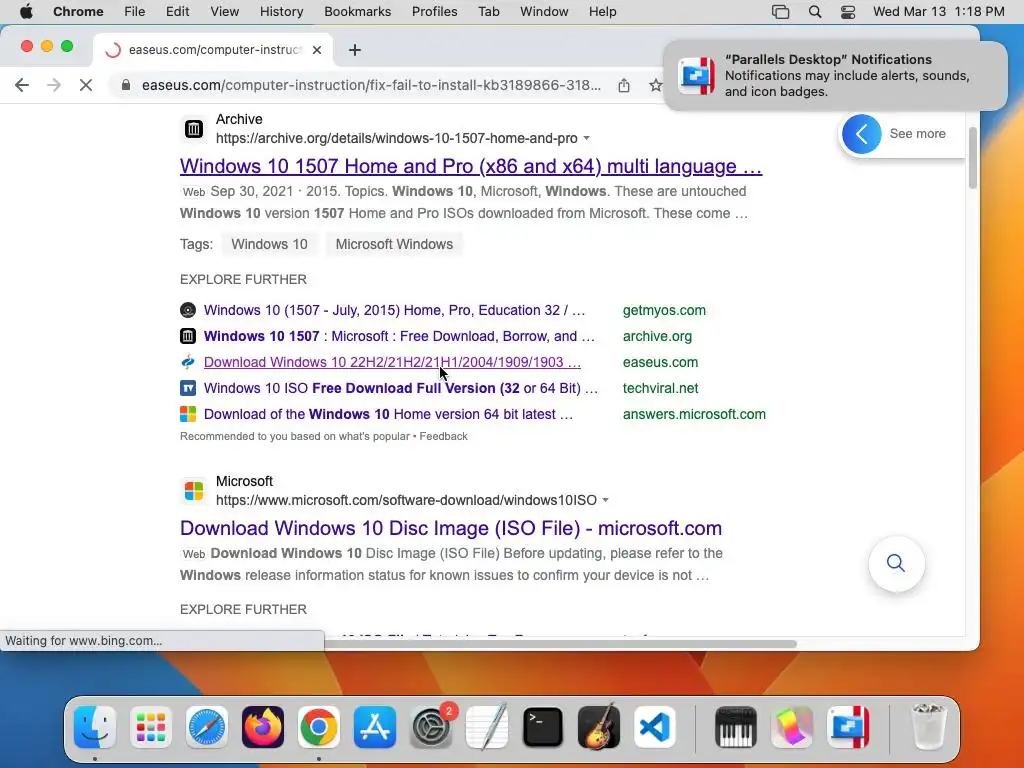
Task: Launch Firefox from the dock
Action: click(263, 727)
